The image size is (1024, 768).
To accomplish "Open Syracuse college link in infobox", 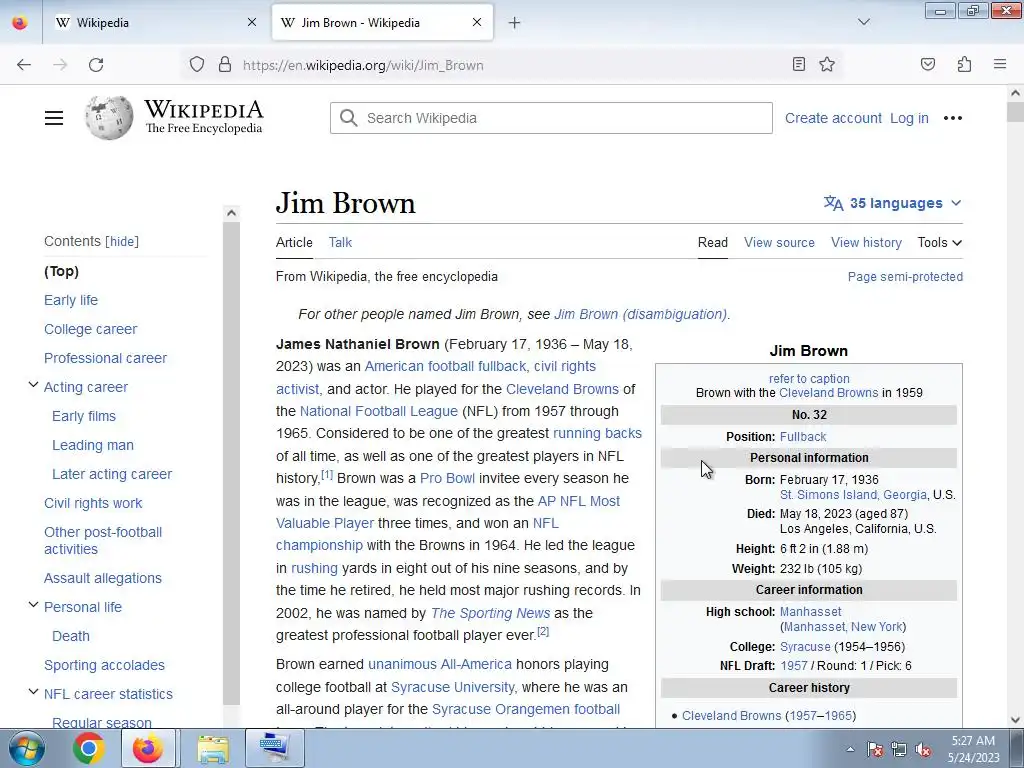I will pyautogui.click(x=805, y=647).
